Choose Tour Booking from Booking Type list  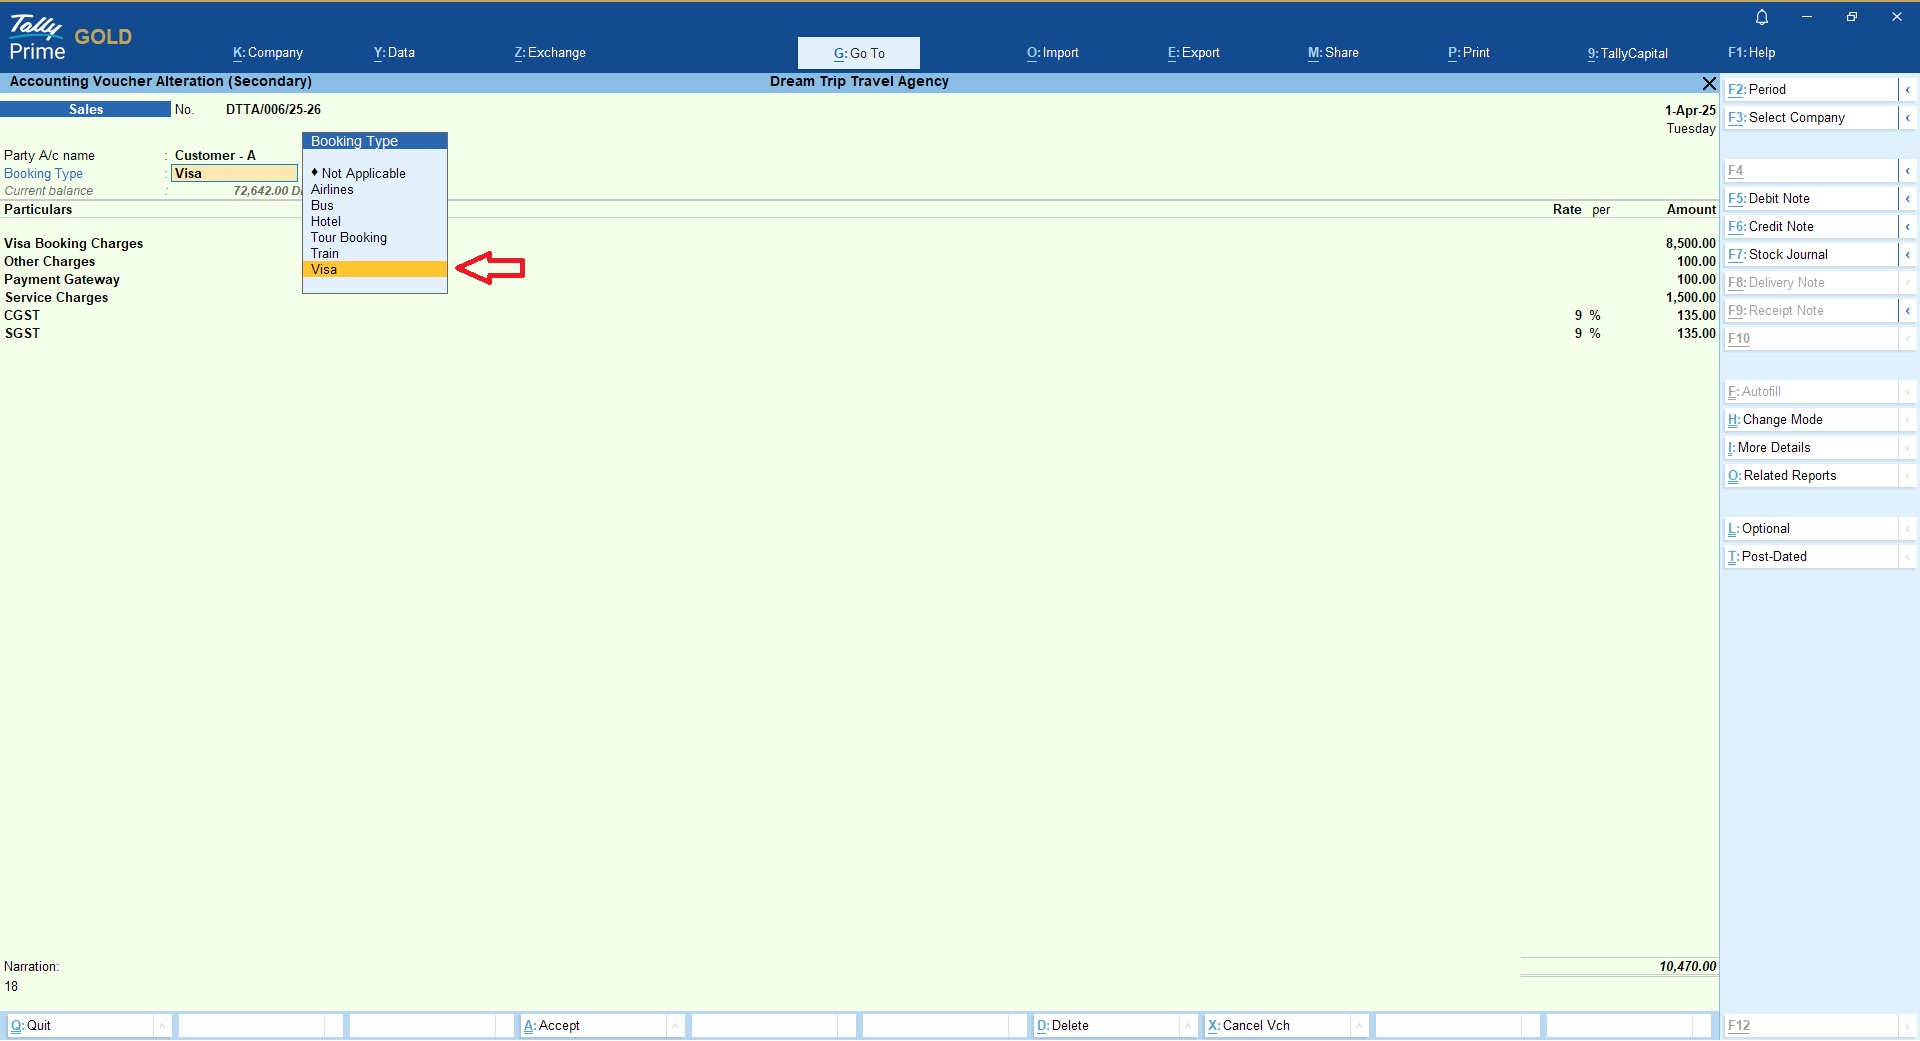point(348,238)
